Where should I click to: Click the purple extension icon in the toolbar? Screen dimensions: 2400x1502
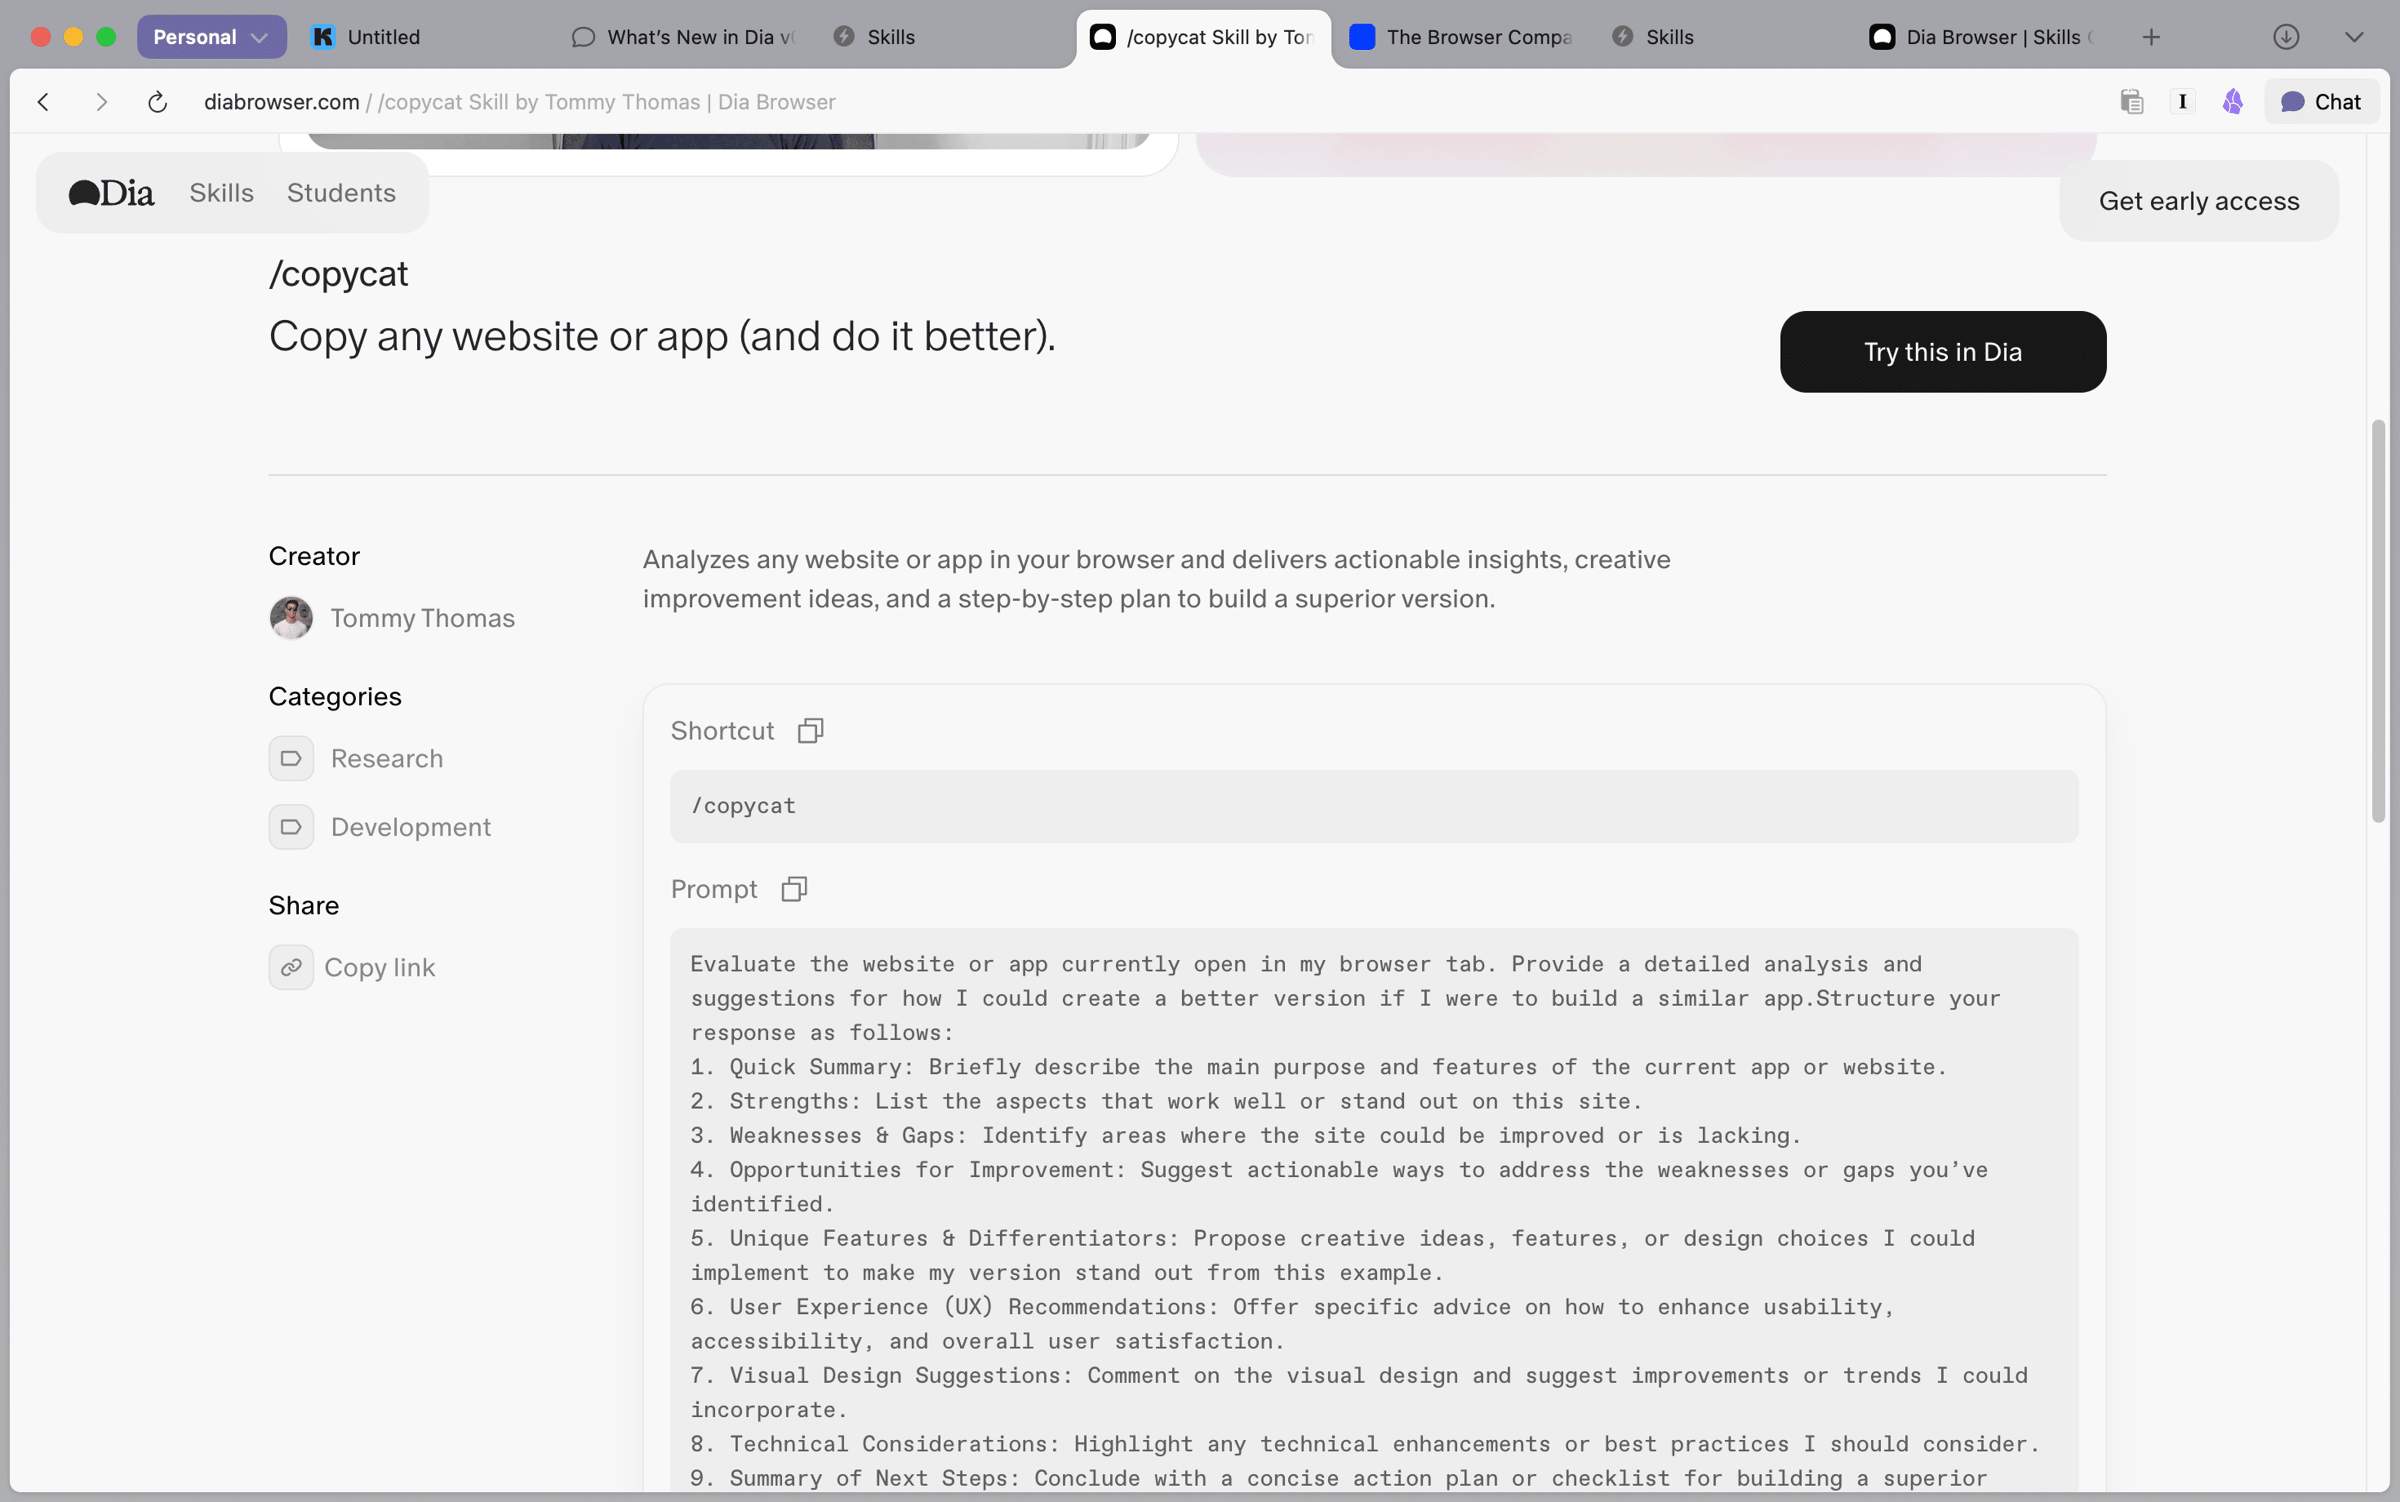2232,102
